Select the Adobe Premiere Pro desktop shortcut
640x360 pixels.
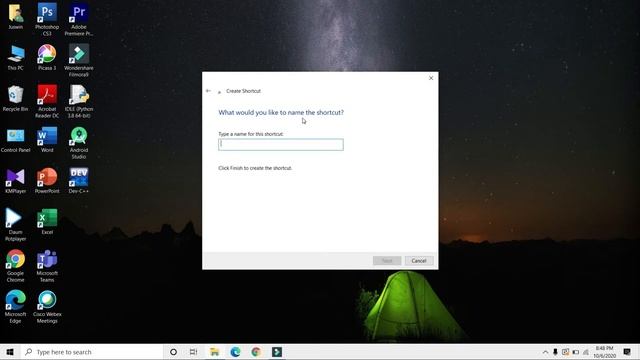(79, 19)
